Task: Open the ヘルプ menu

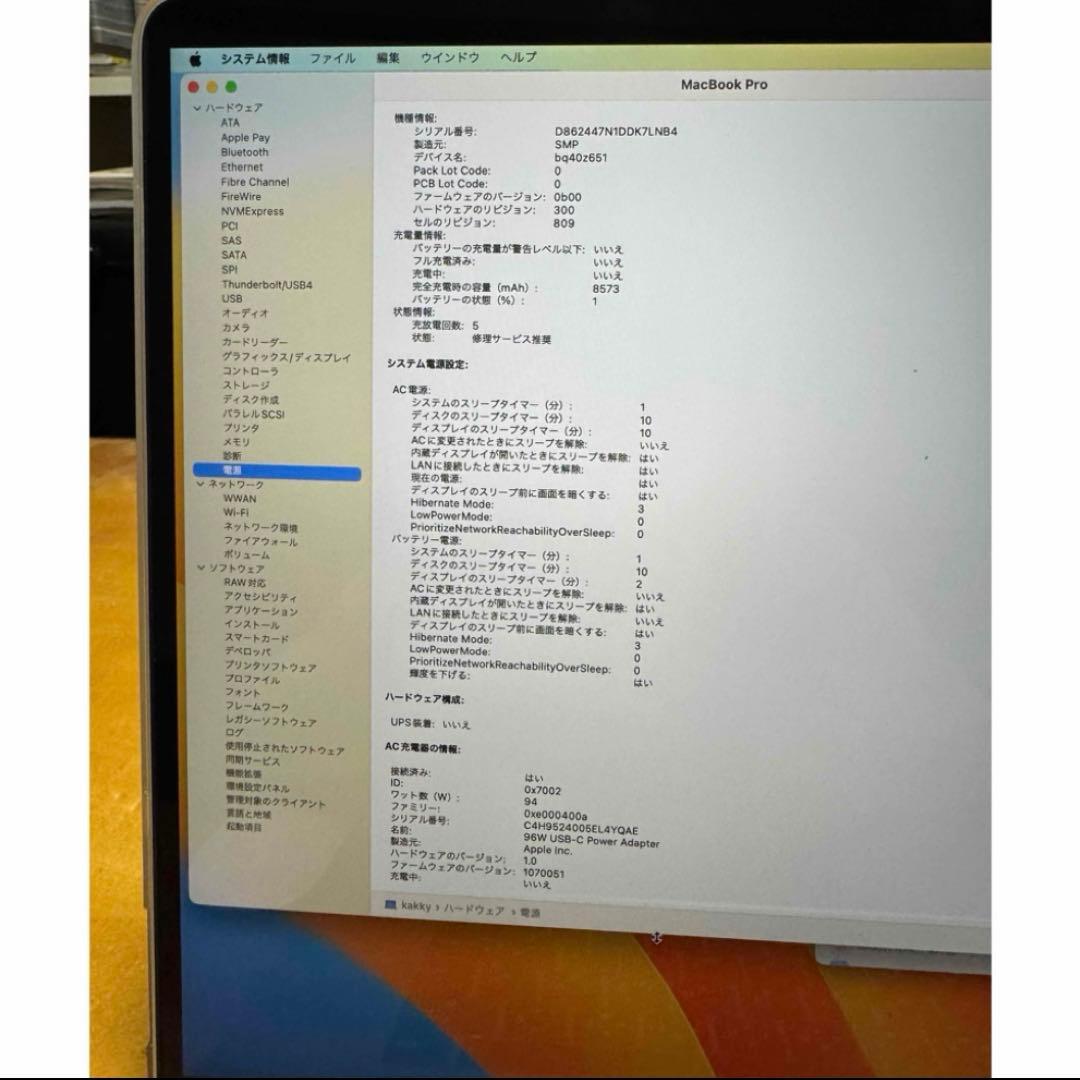Action: coord(518,59)
